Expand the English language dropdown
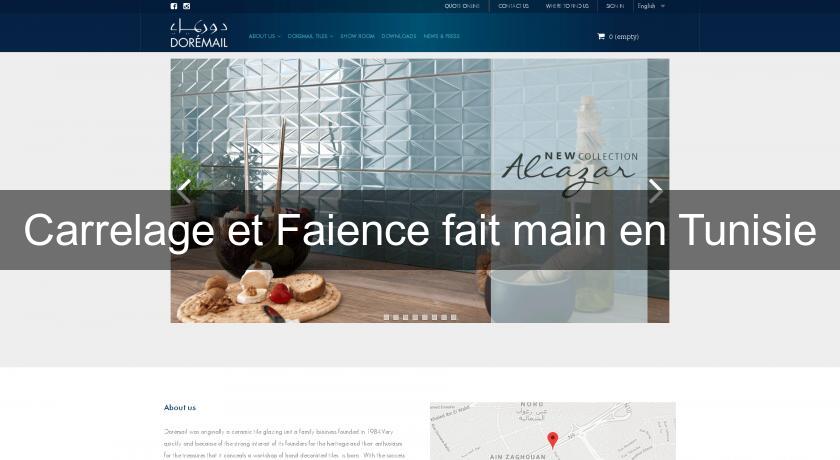This screenshot has height=460, width=840. coord(651,6)
